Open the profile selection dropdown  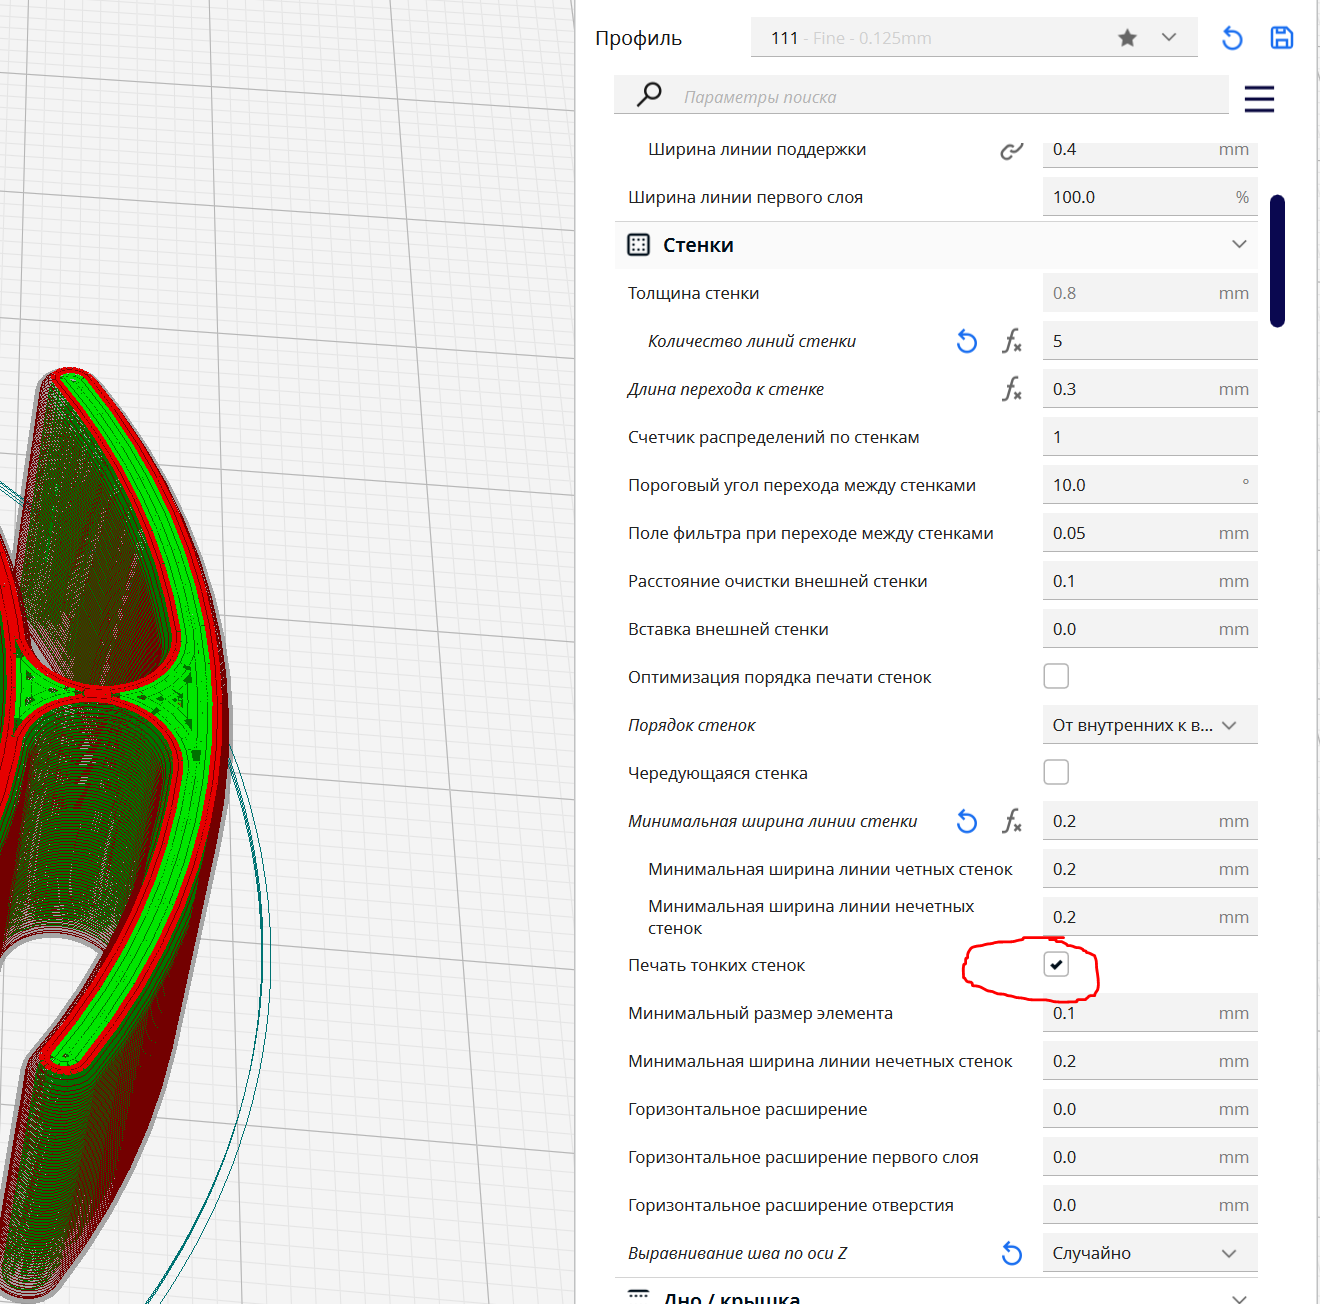click(x=1169, y=38)
